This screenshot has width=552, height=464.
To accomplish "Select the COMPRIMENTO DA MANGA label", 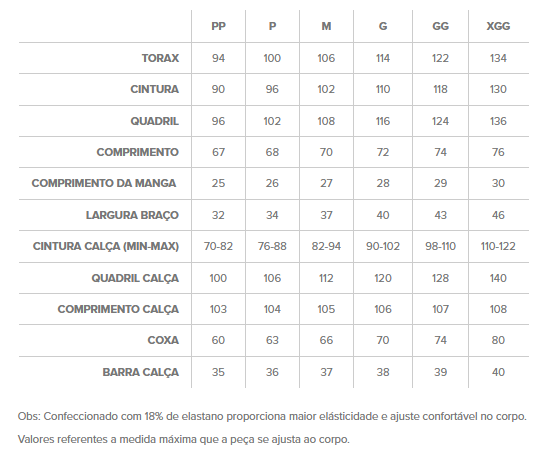I will coord(104,183).
